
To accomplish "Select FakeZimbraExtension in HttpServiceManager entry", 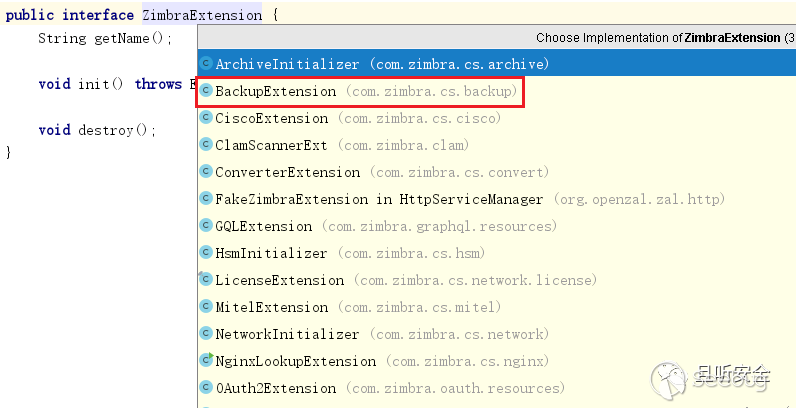I will 379,199.
